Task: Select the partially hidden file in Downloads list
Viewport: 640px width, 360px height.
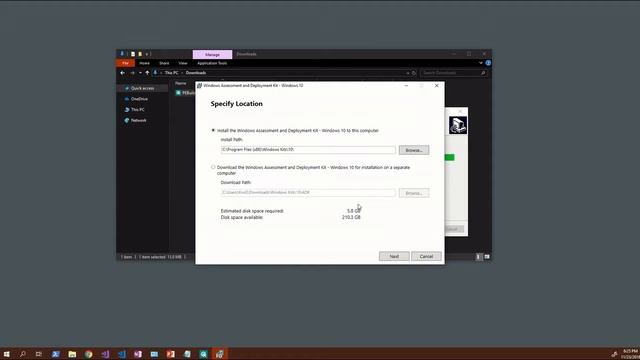Action: pyautogui.click(x=185, y=93)
